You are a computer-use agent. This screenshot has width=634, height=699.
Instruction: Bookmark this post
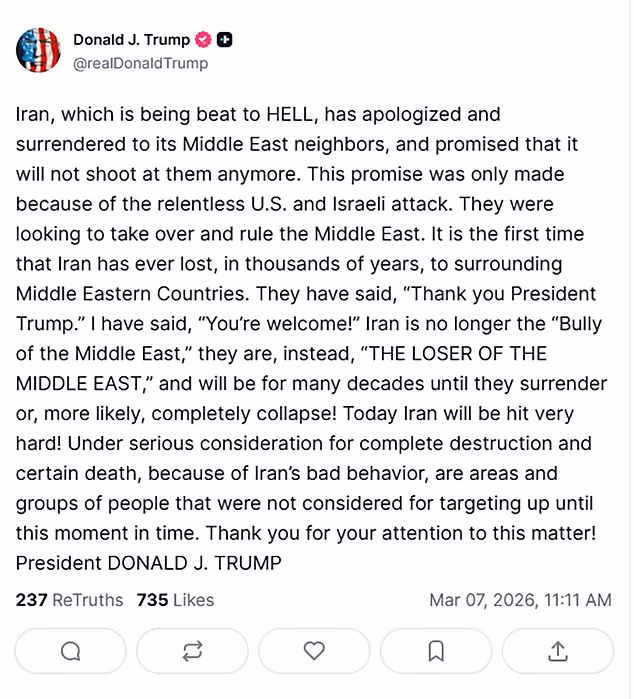[x=436, y=651]
